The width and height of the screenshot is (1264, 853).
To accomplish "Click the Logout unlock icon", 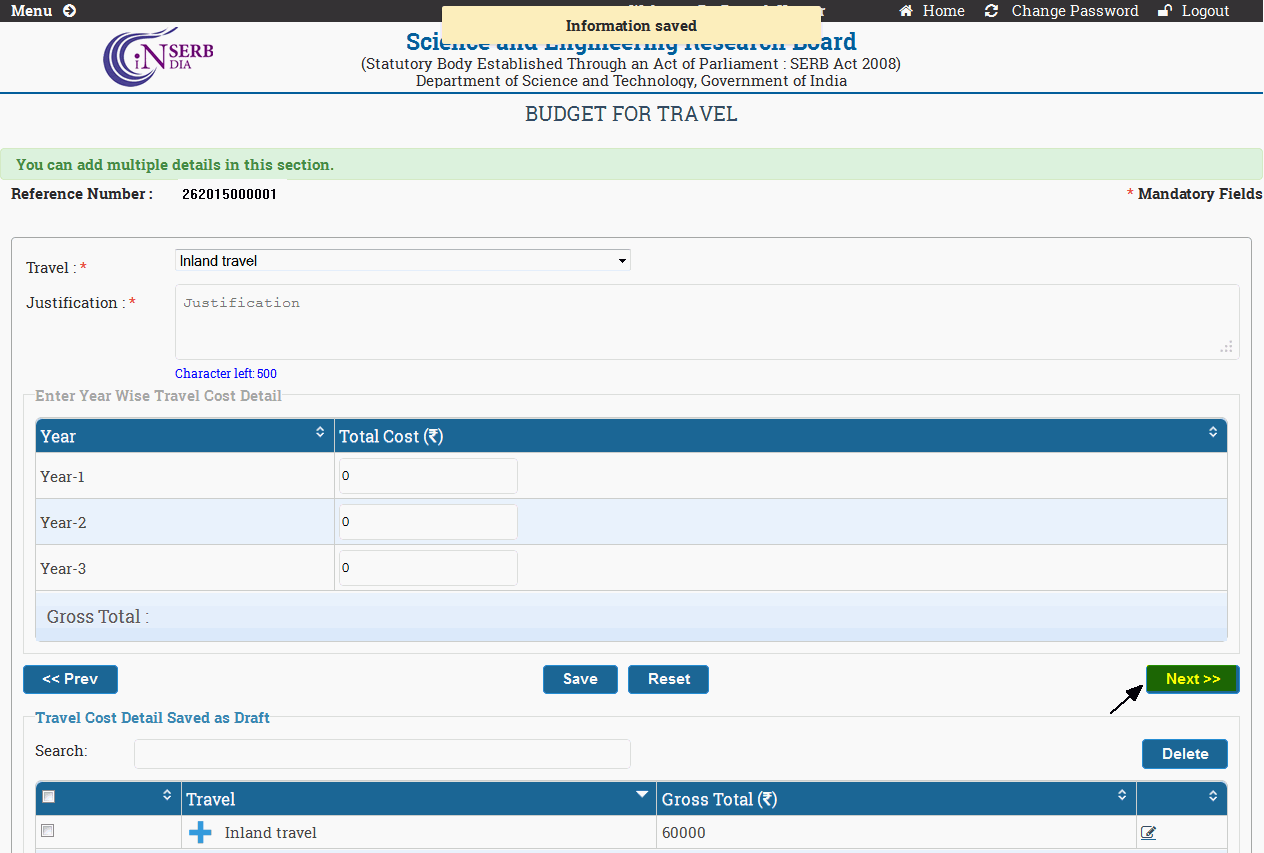I will pos(1164,11).
